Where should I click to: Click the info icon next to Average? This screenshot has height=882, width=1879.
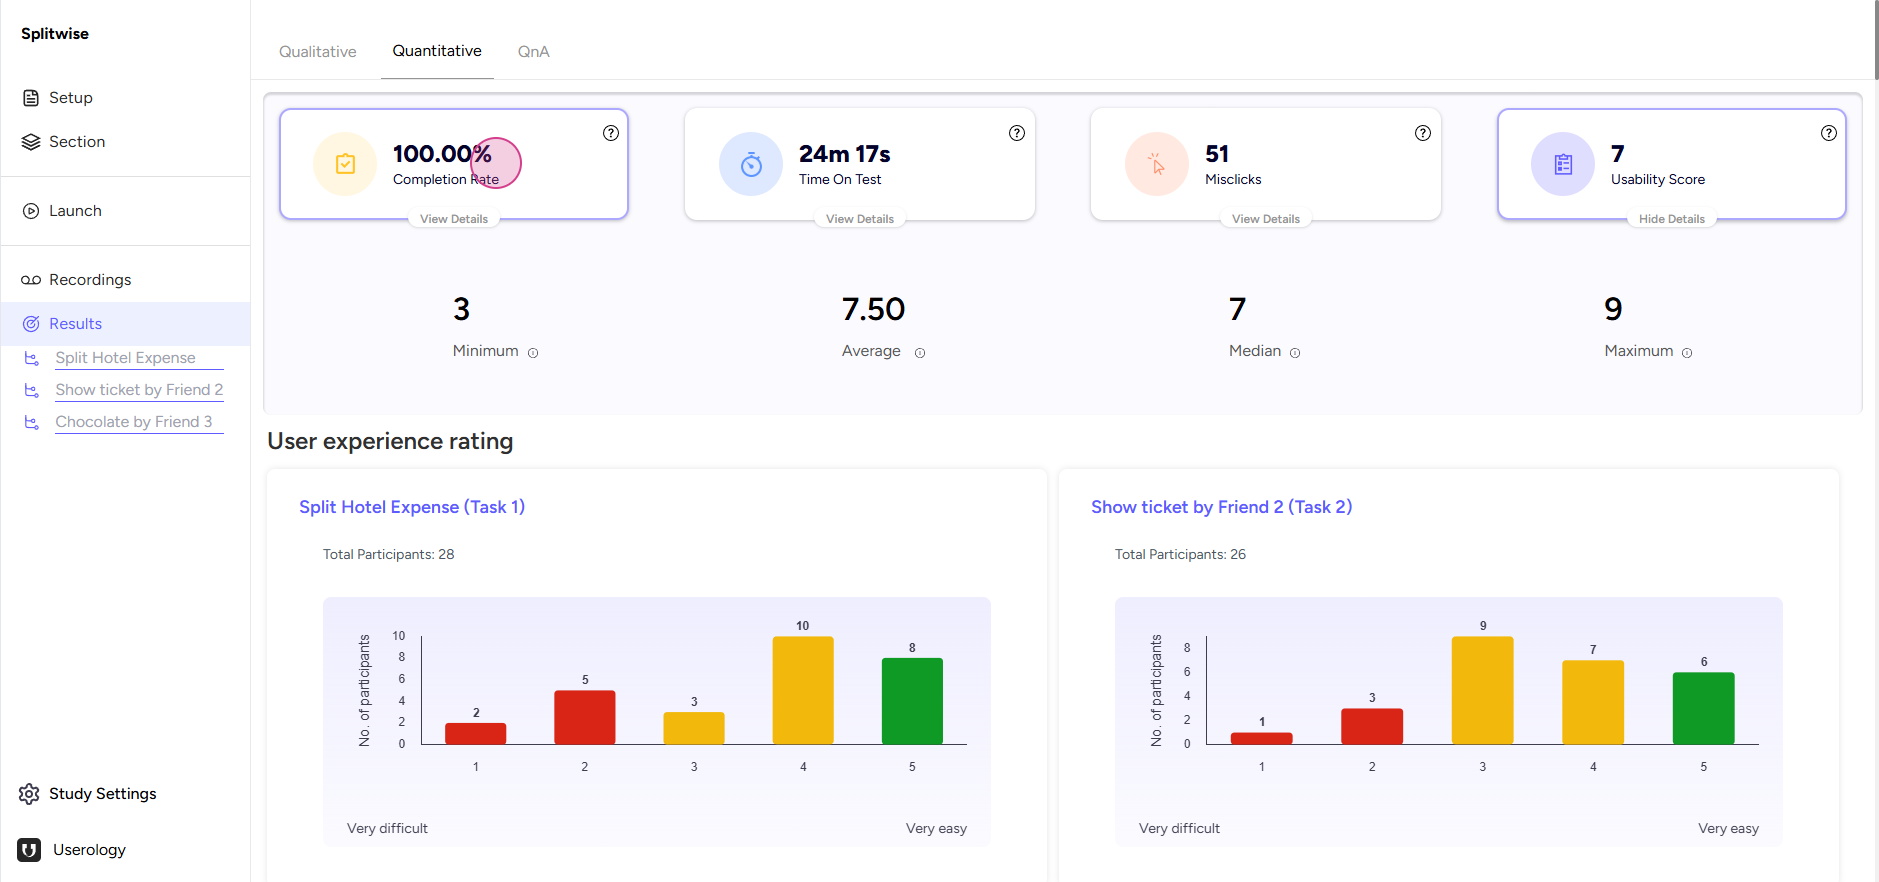pyautogui.click(x=920, y=353)
